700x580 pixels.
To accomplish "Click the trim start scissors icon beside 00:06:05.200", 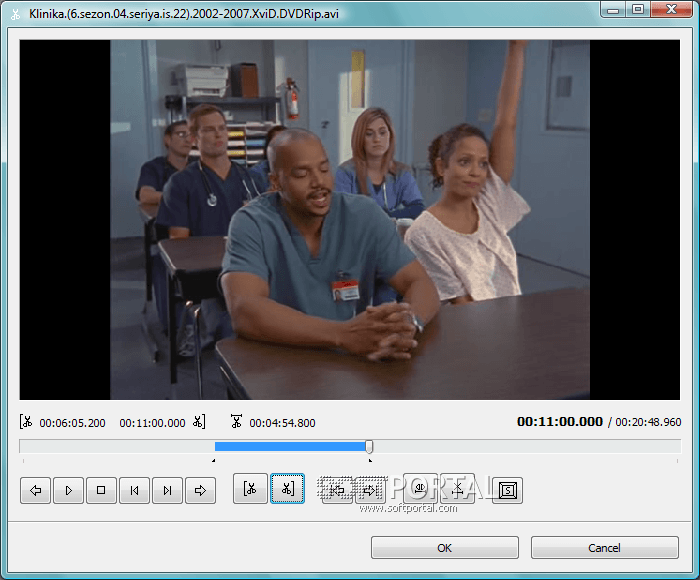I will coord(26,422).
